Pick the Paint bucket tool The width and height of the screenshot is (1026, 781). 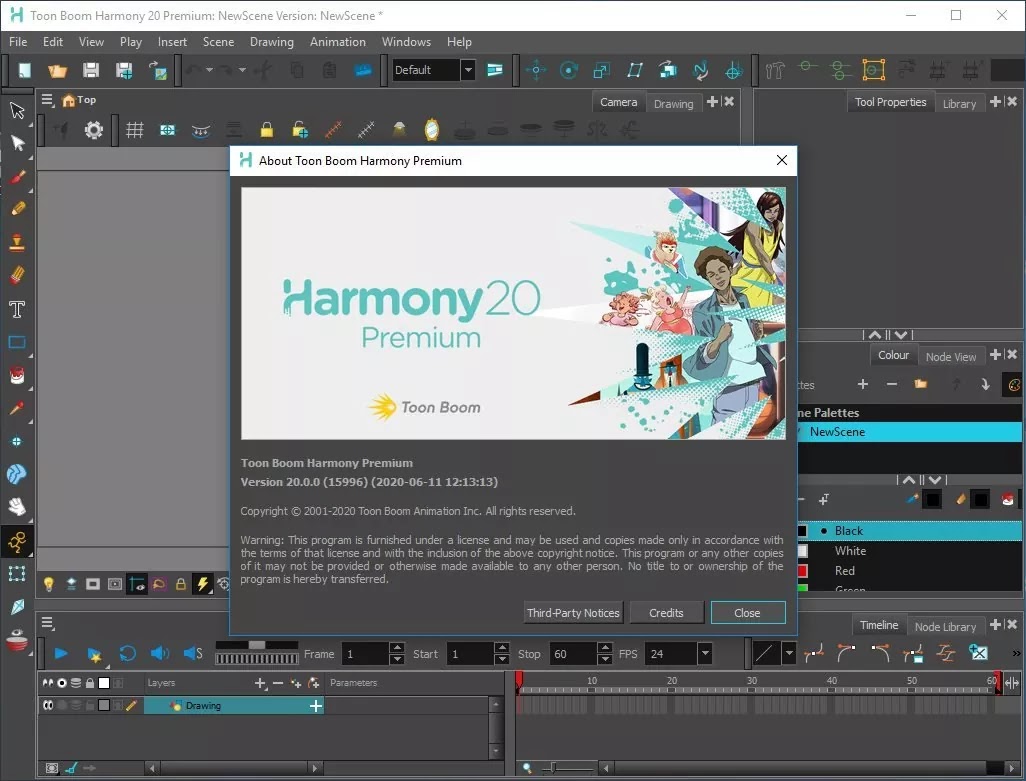[17, 375]
